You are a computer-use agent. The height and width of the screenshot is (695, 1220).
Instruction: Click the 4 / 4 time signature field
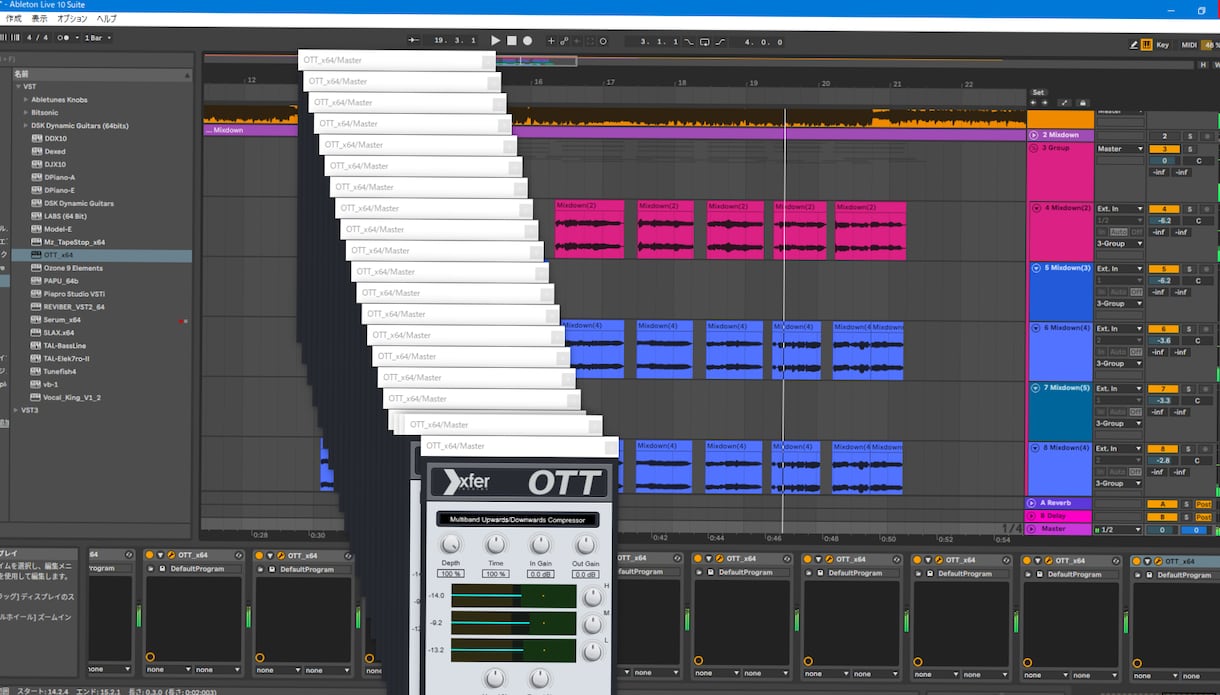point(38,37)
